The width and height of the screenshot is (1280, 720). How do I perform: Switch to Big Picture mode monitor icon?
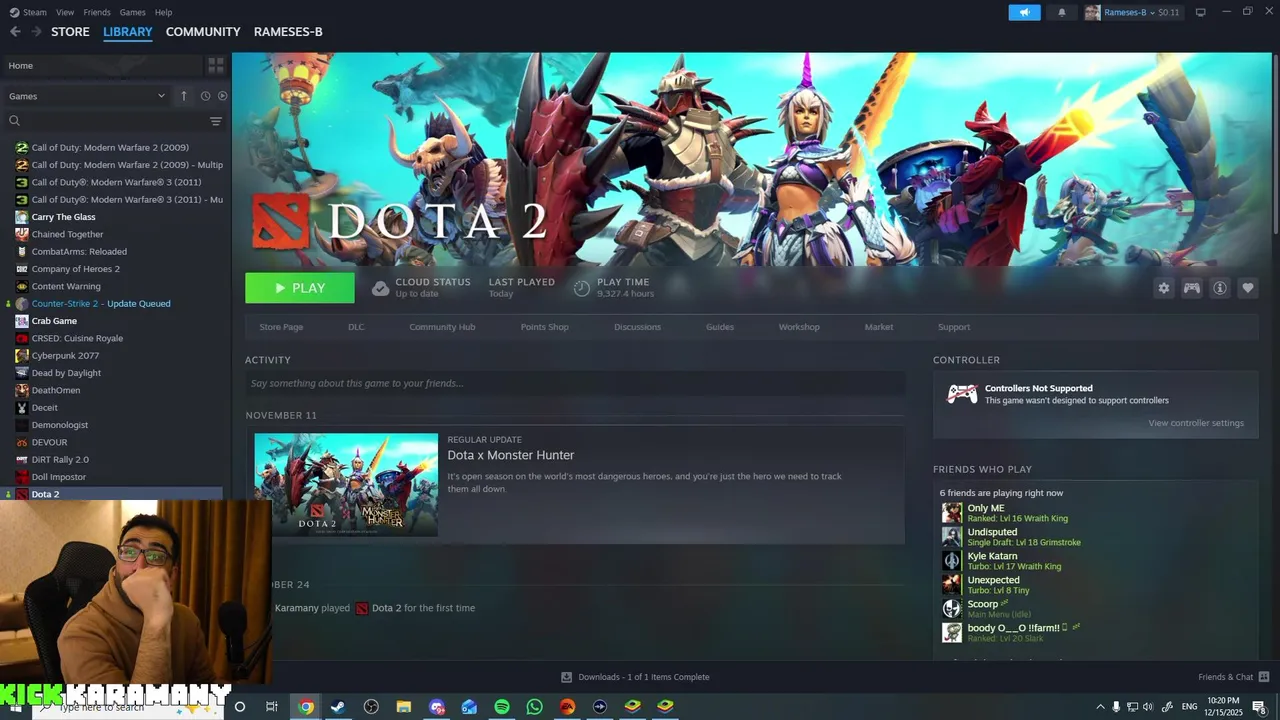click(1201, 12)
